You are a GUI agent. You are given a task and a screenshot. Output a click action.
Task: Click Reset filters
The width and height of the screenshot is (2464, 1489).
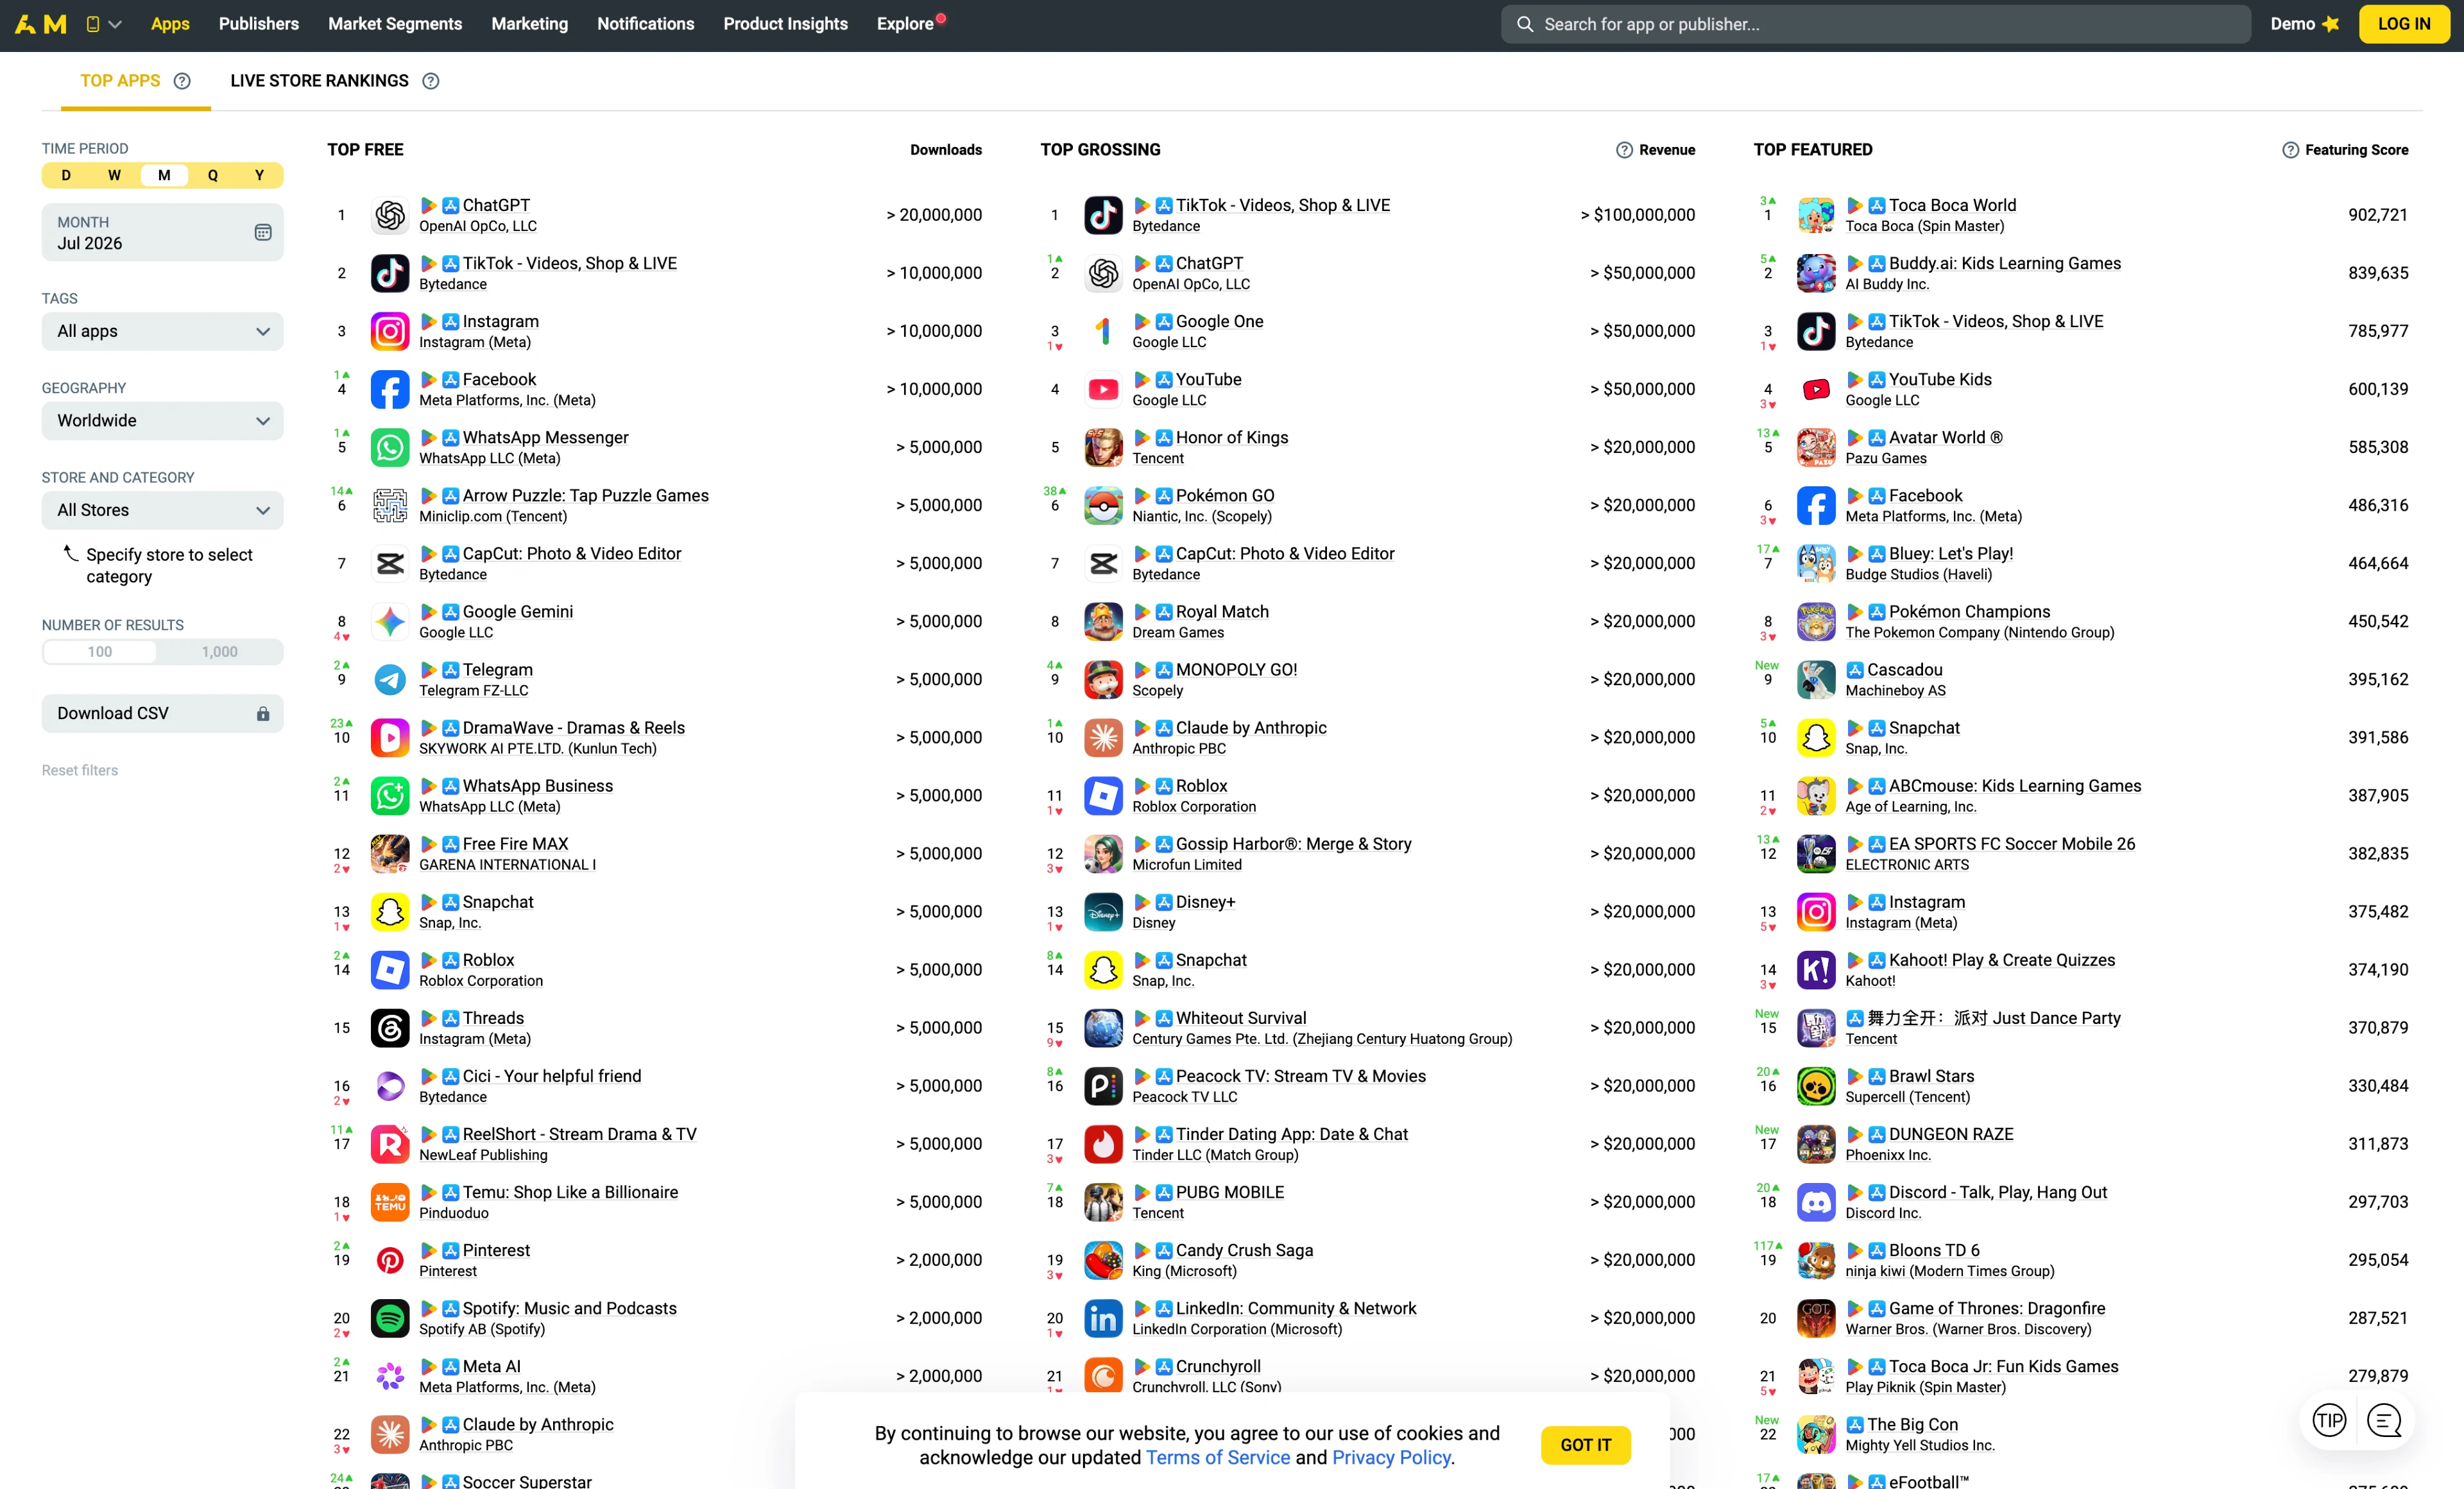pos(80,770)
